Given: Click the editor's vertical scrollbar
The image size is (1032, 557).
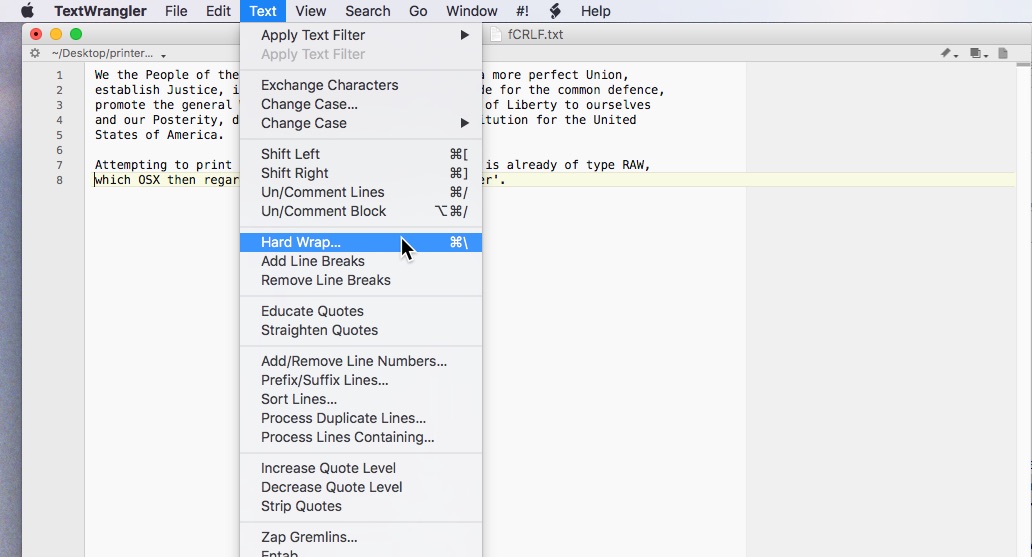Looking at the screenshot, I should tap(1023, 309).
